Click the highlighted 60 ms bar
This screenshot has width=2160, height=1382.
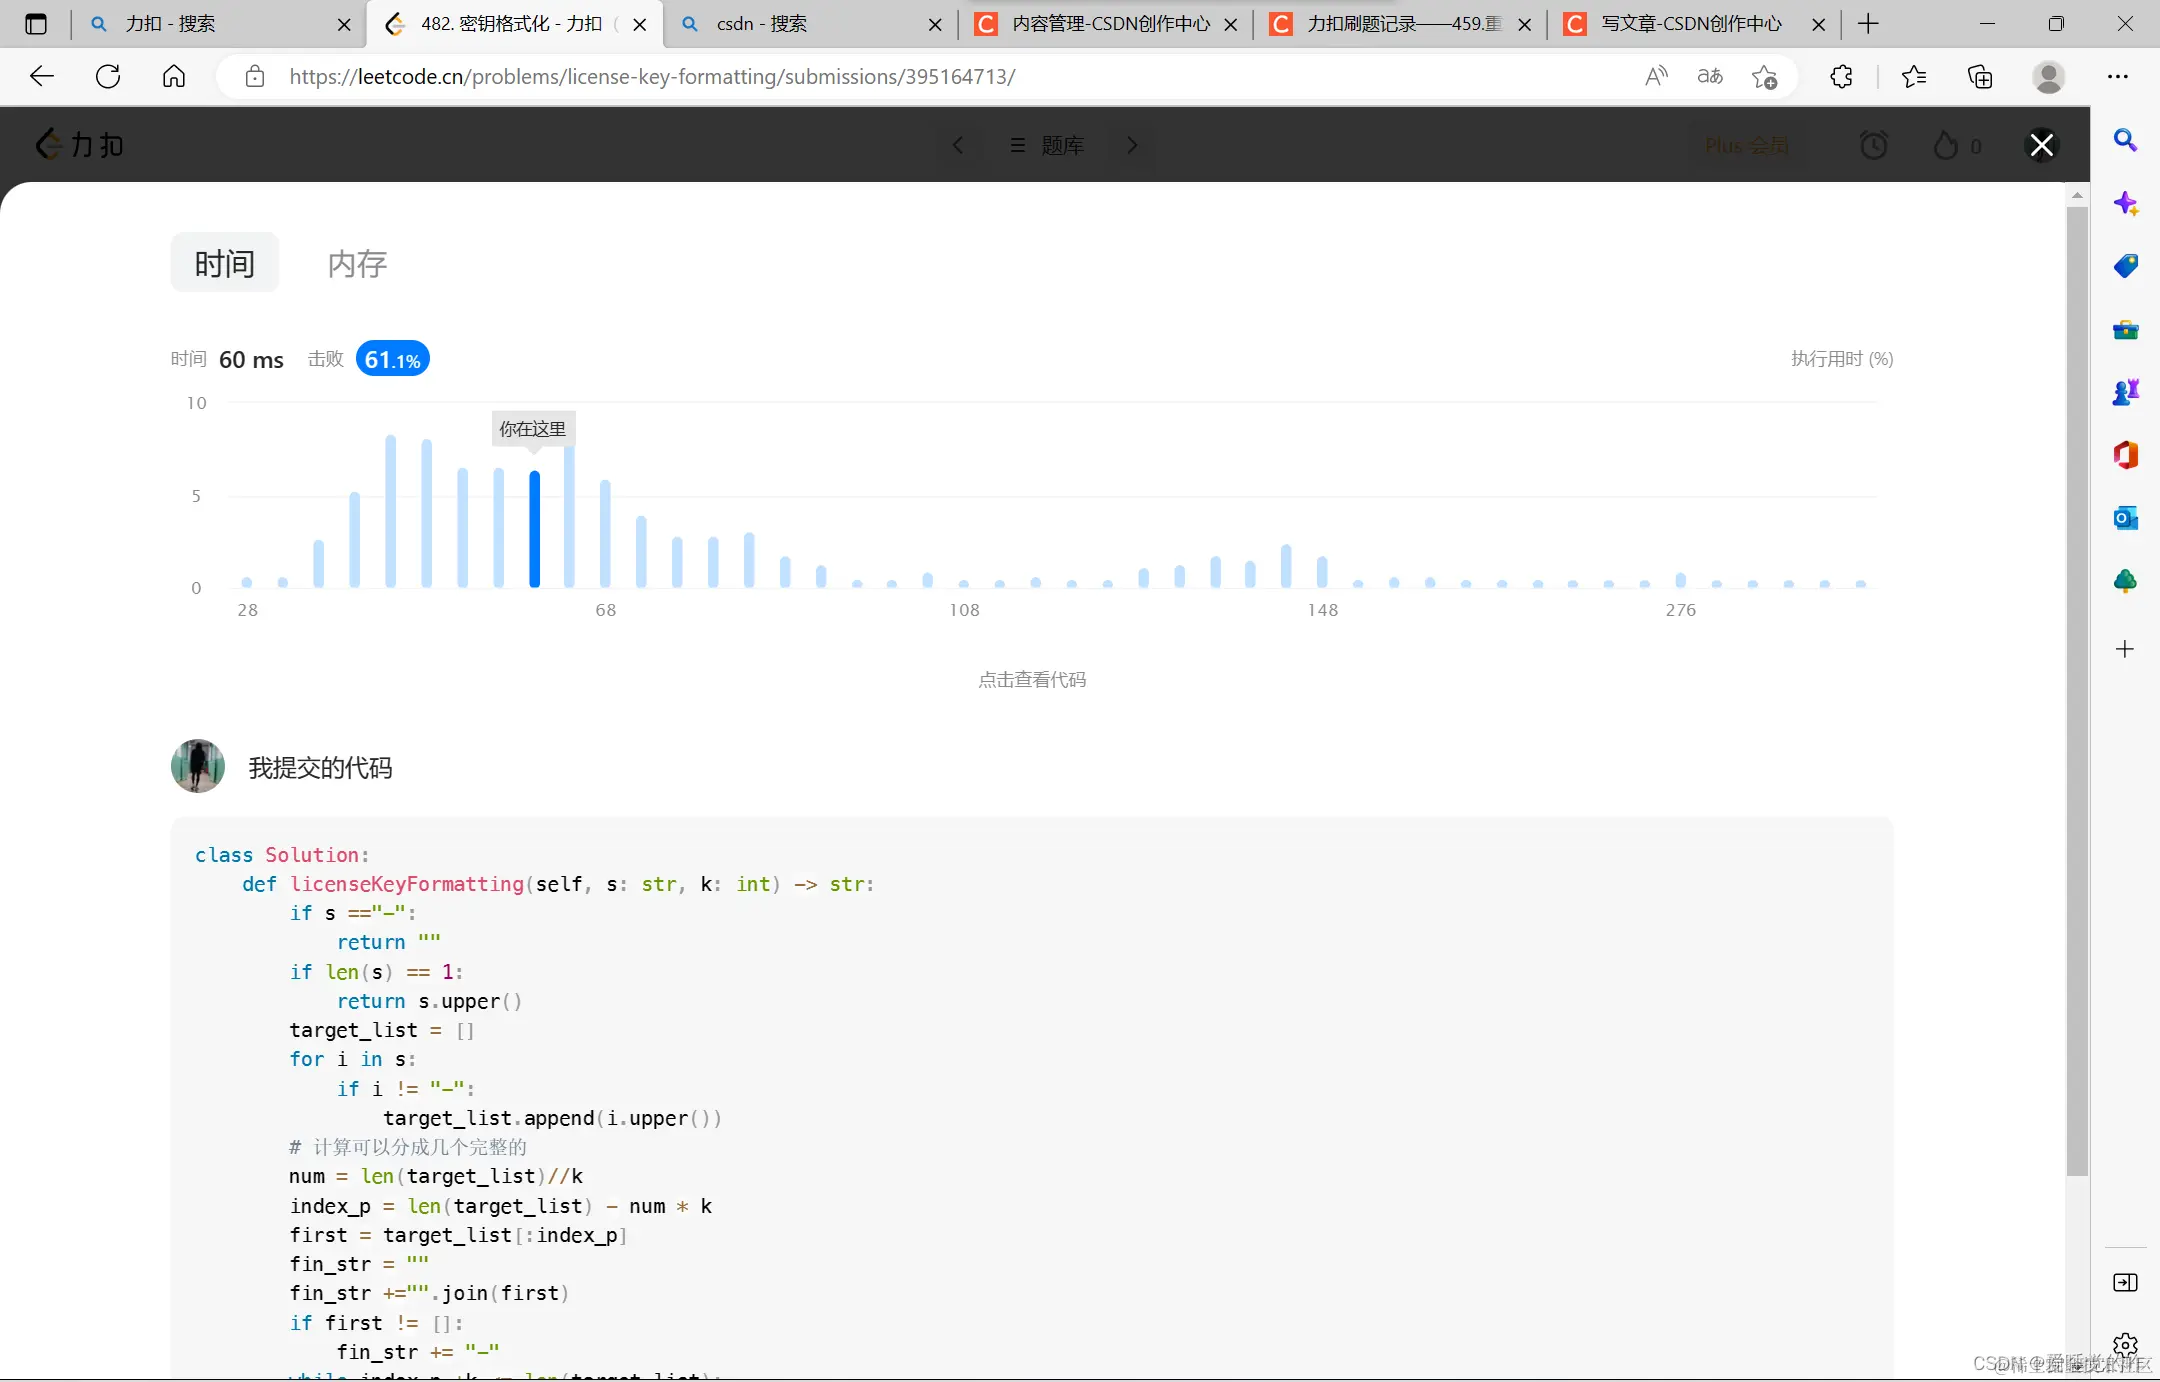[x=535, y=530]
